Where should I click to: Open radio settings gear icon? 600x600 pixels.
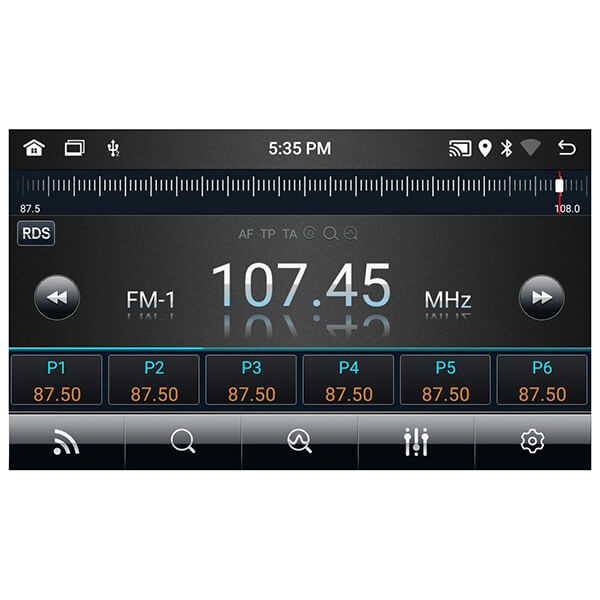pos(533,442)
